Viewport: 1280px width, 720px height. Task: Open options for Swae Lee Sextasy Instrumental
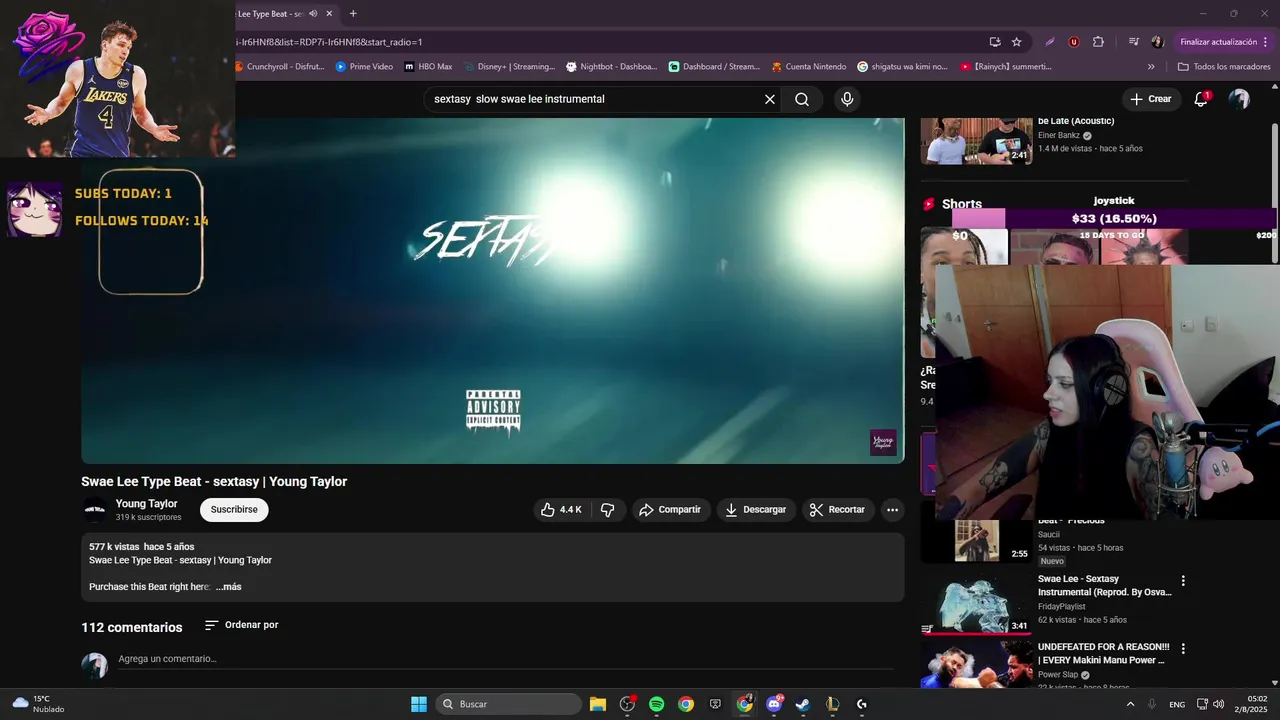(1183, 581)
